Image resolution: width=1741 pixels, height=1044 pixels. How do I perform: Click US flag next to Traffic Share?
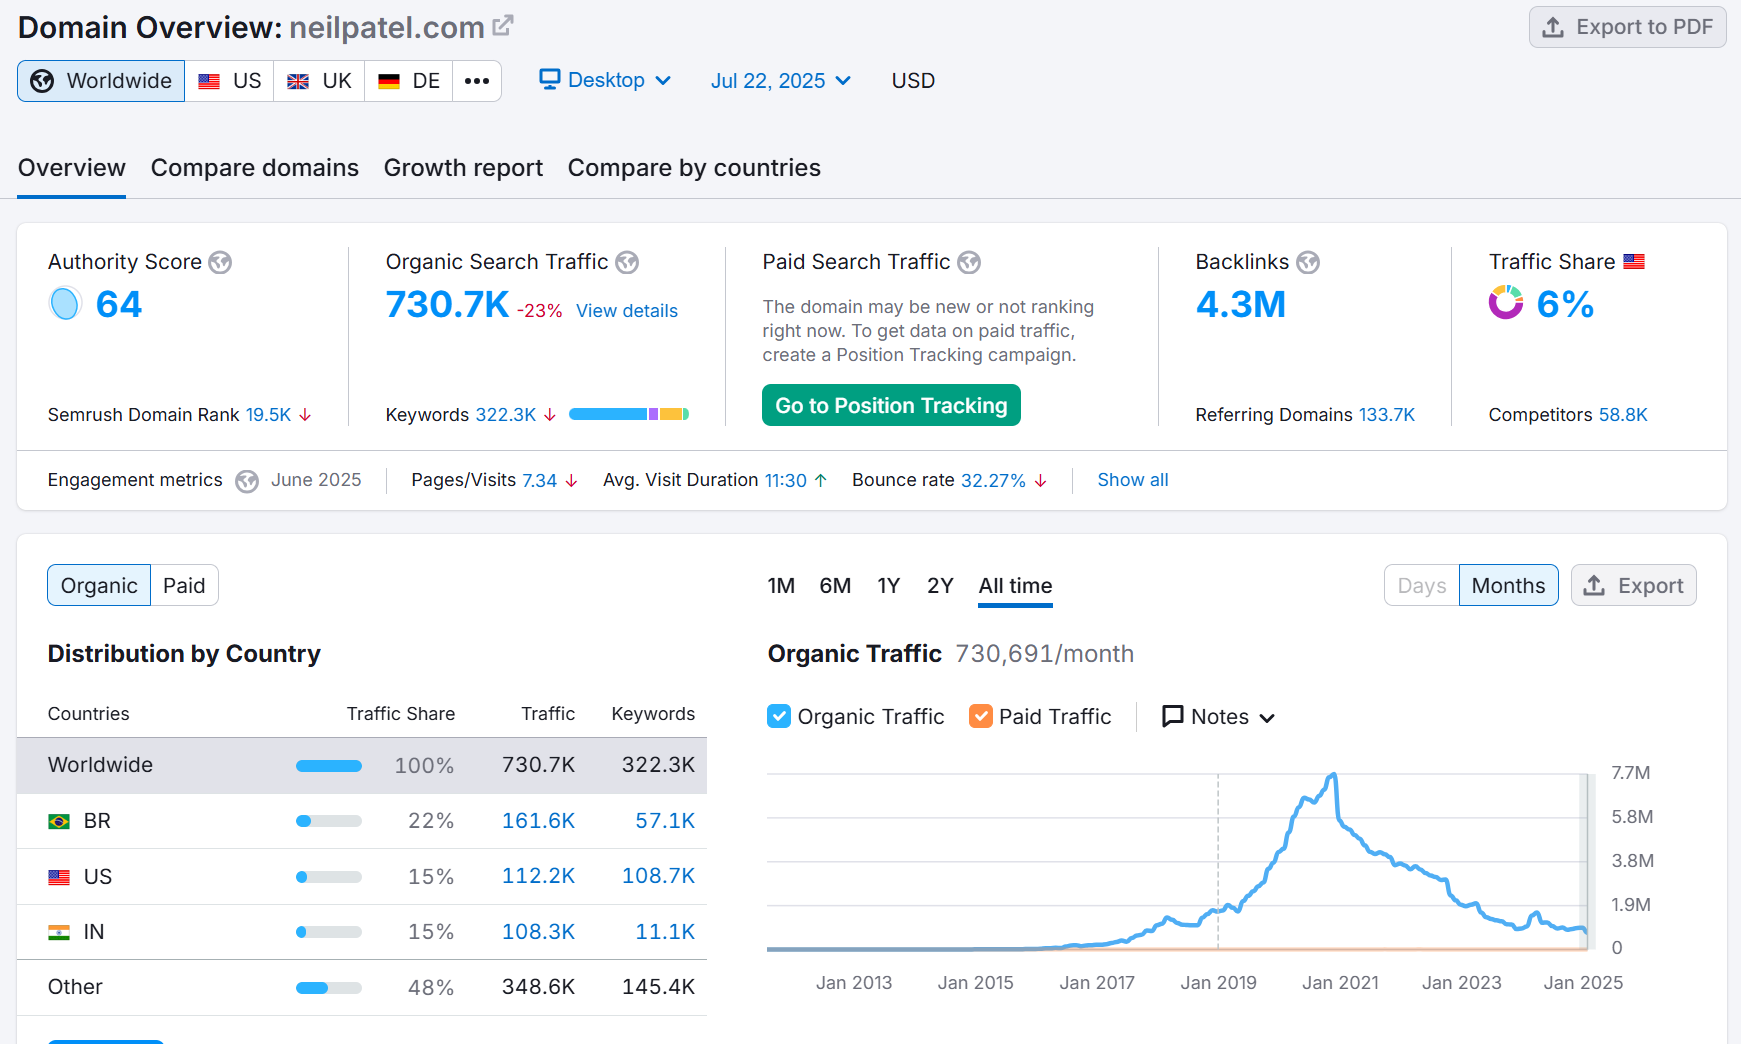pos(1634,261)
